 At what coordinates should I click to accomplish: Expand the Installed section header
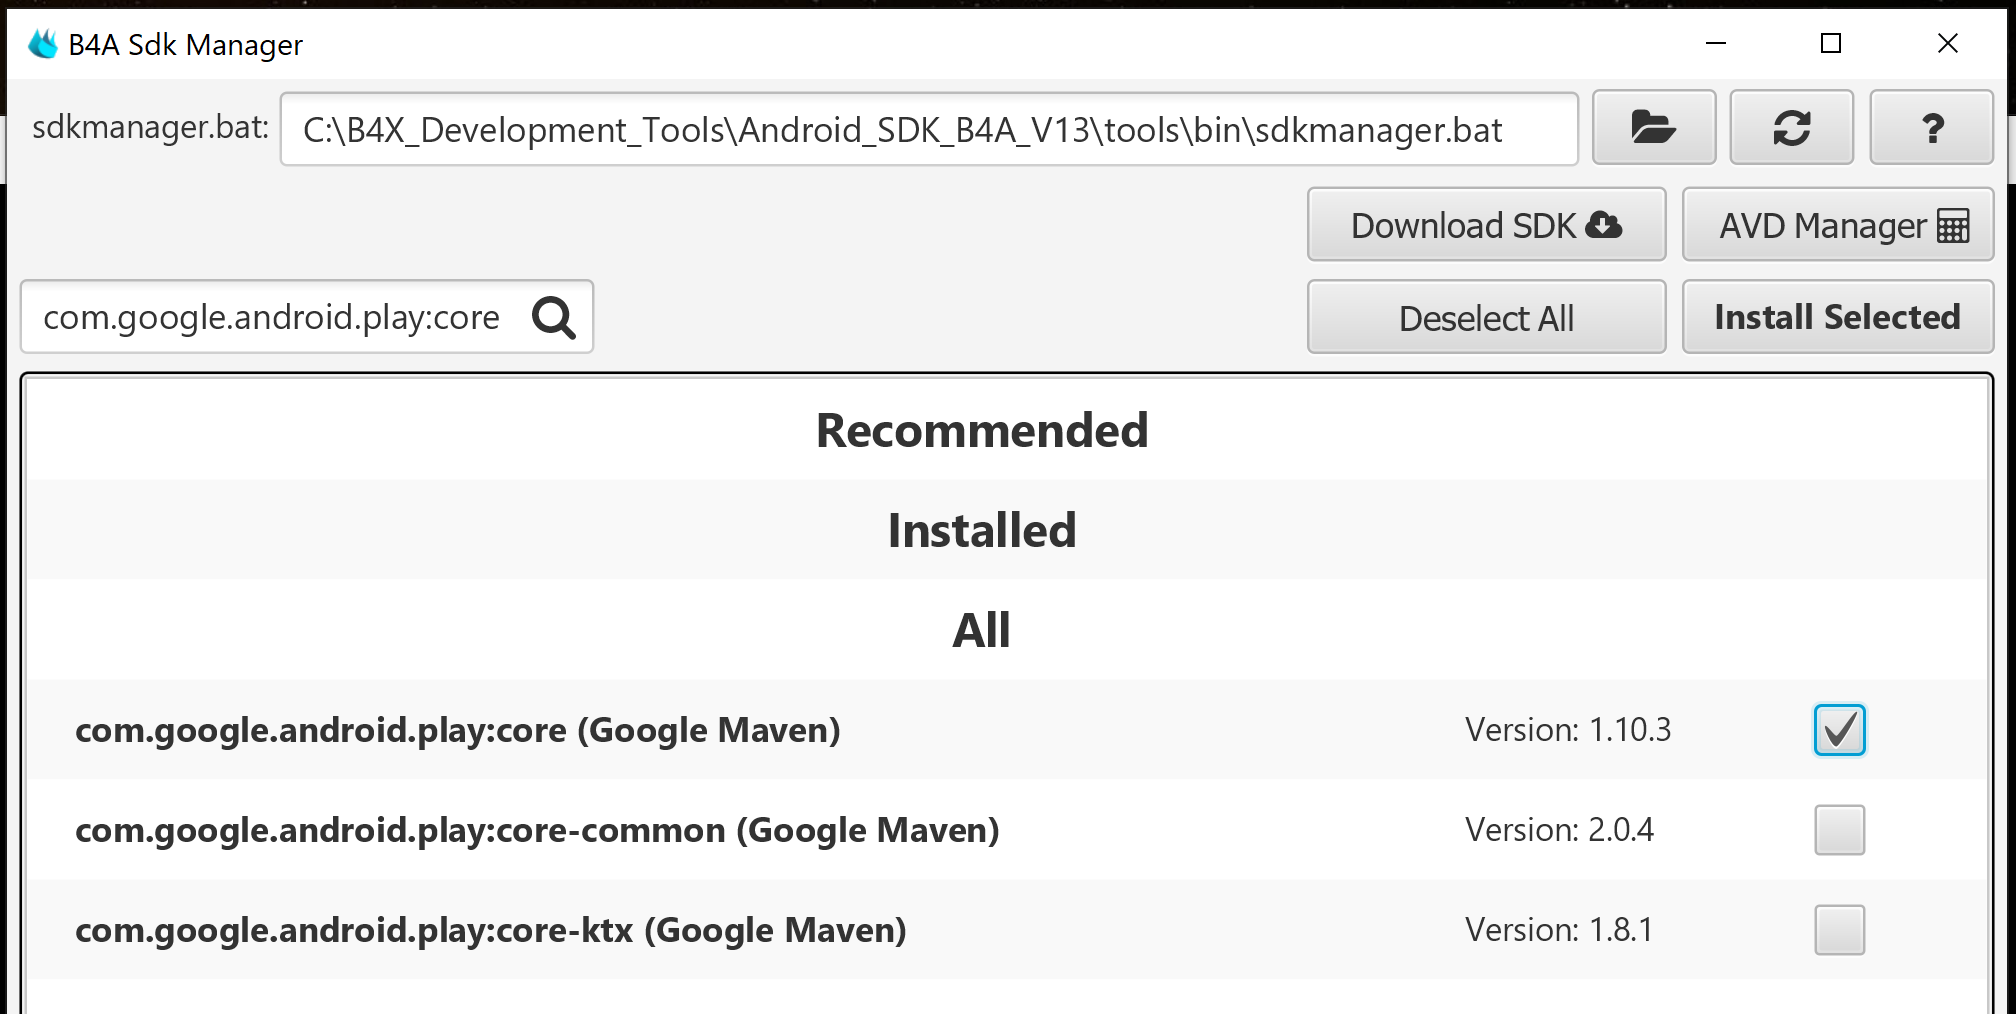tap(982, 531)
